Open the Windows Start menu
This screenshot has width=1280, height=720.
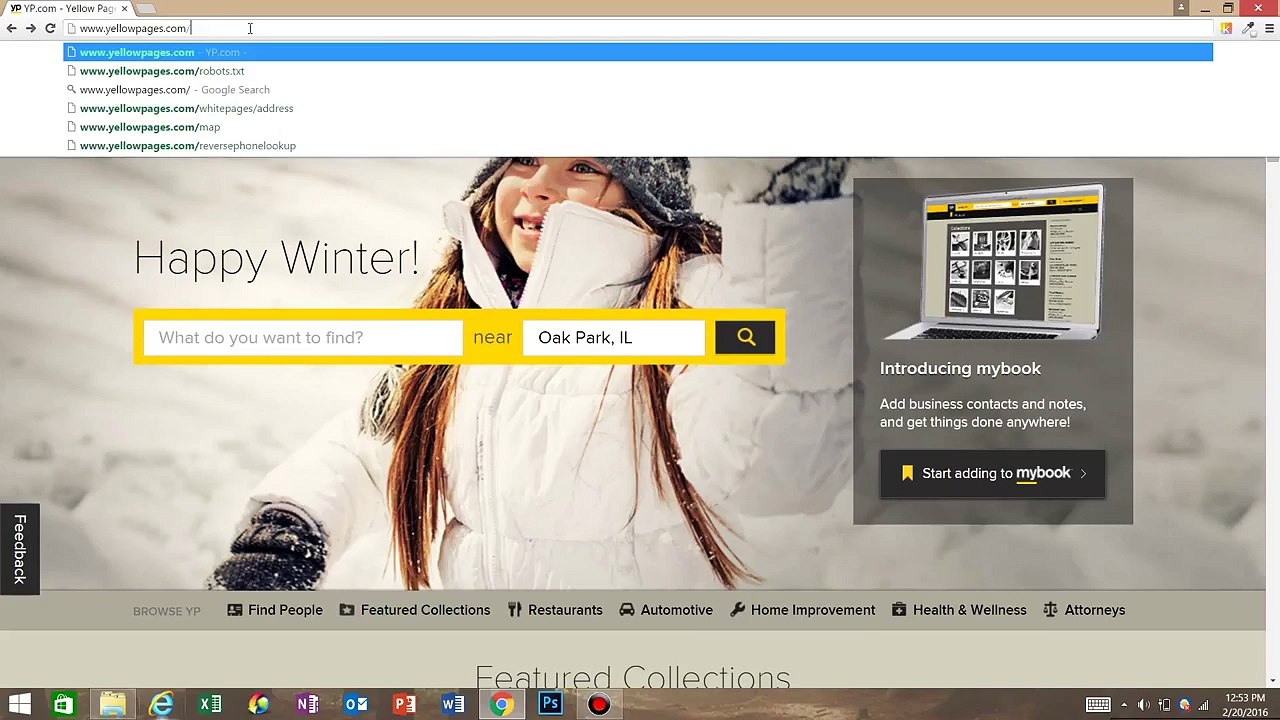tap(19, 705)
